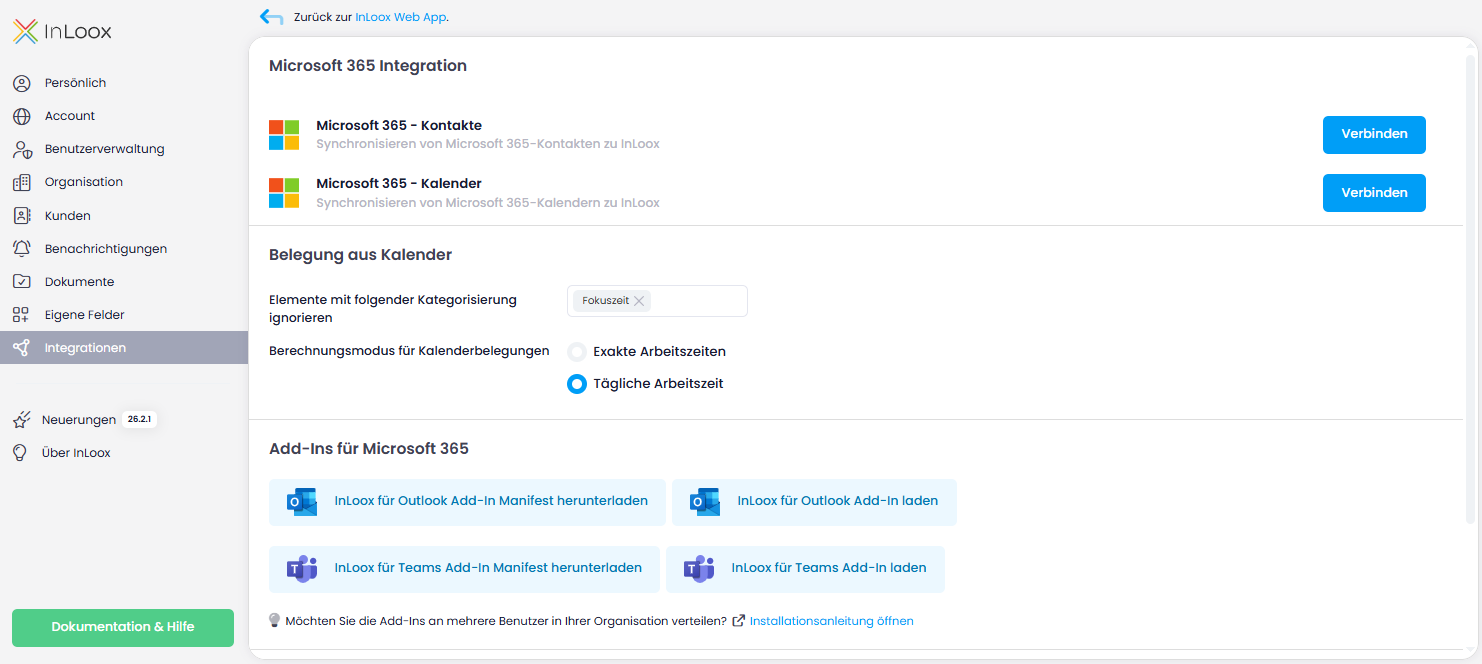
Task: Download InLoox für Teams Add-In Manifest
Action: (464, 569)
